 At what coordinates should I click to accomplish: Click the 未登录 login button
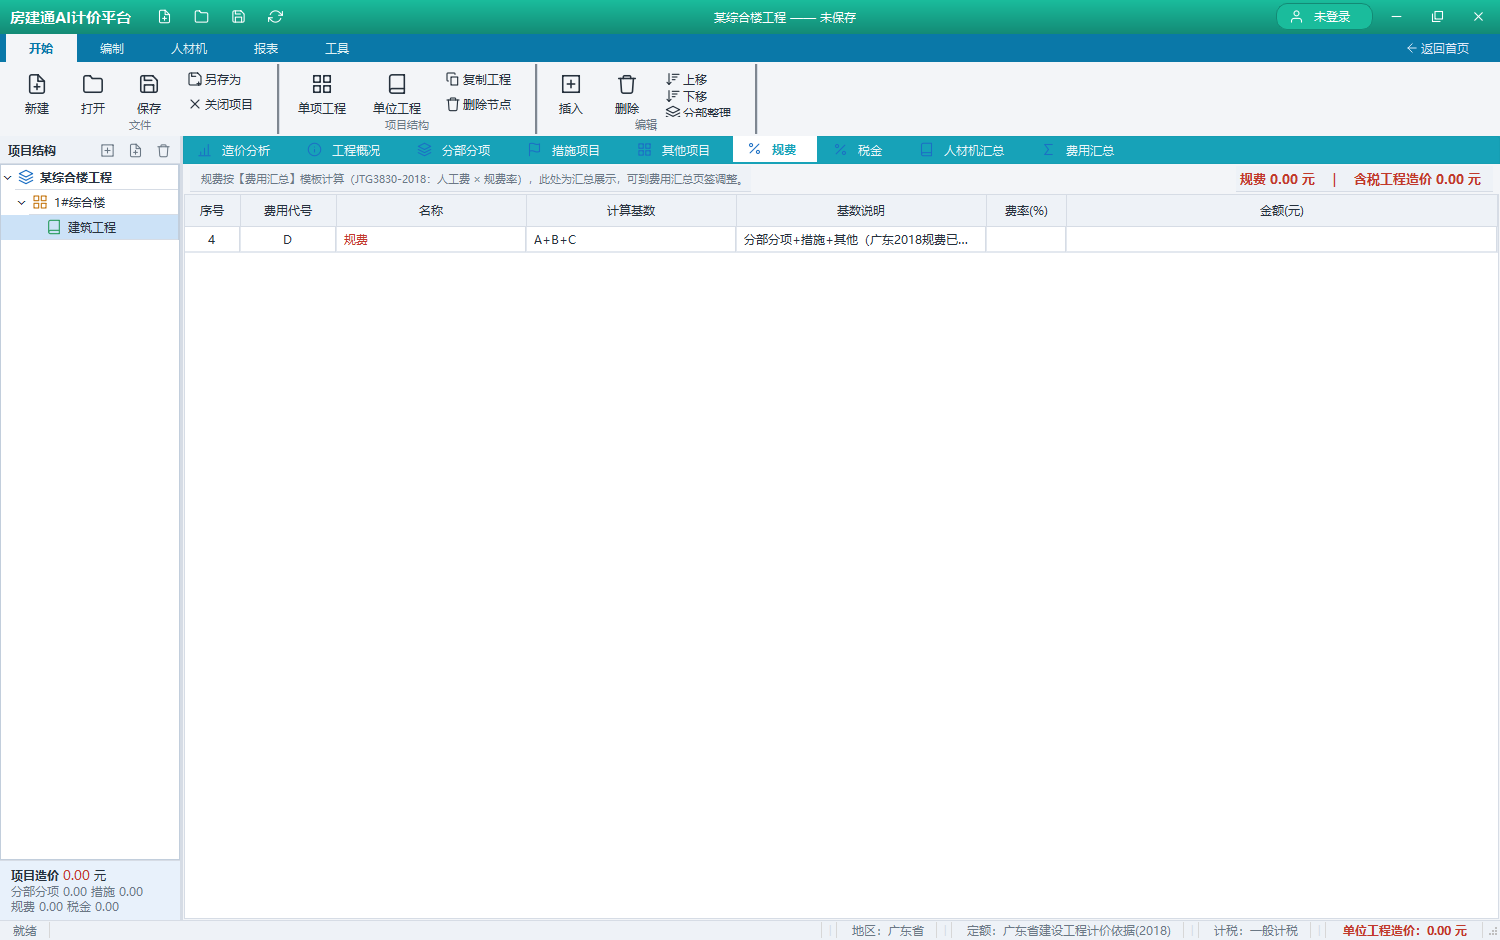(x=1324, y=17)
